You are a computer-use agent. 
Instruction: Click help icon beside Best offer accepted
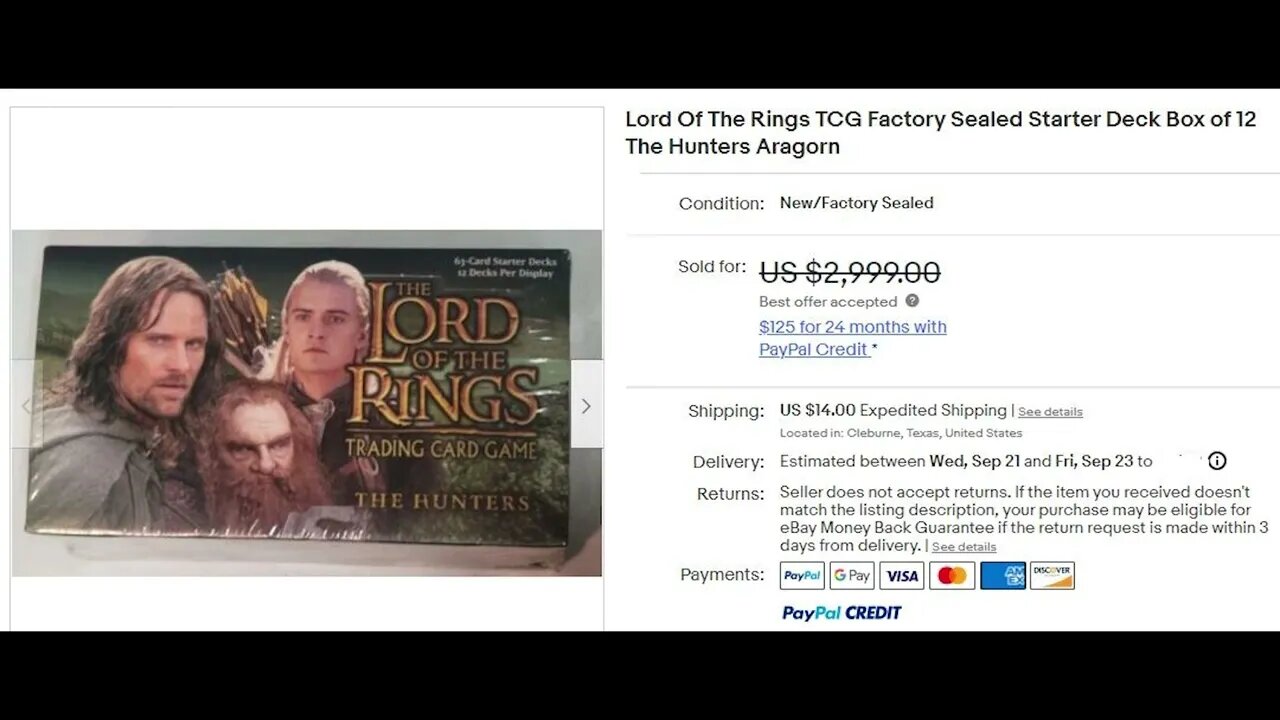pyautogui.click(x=912, y=301)
